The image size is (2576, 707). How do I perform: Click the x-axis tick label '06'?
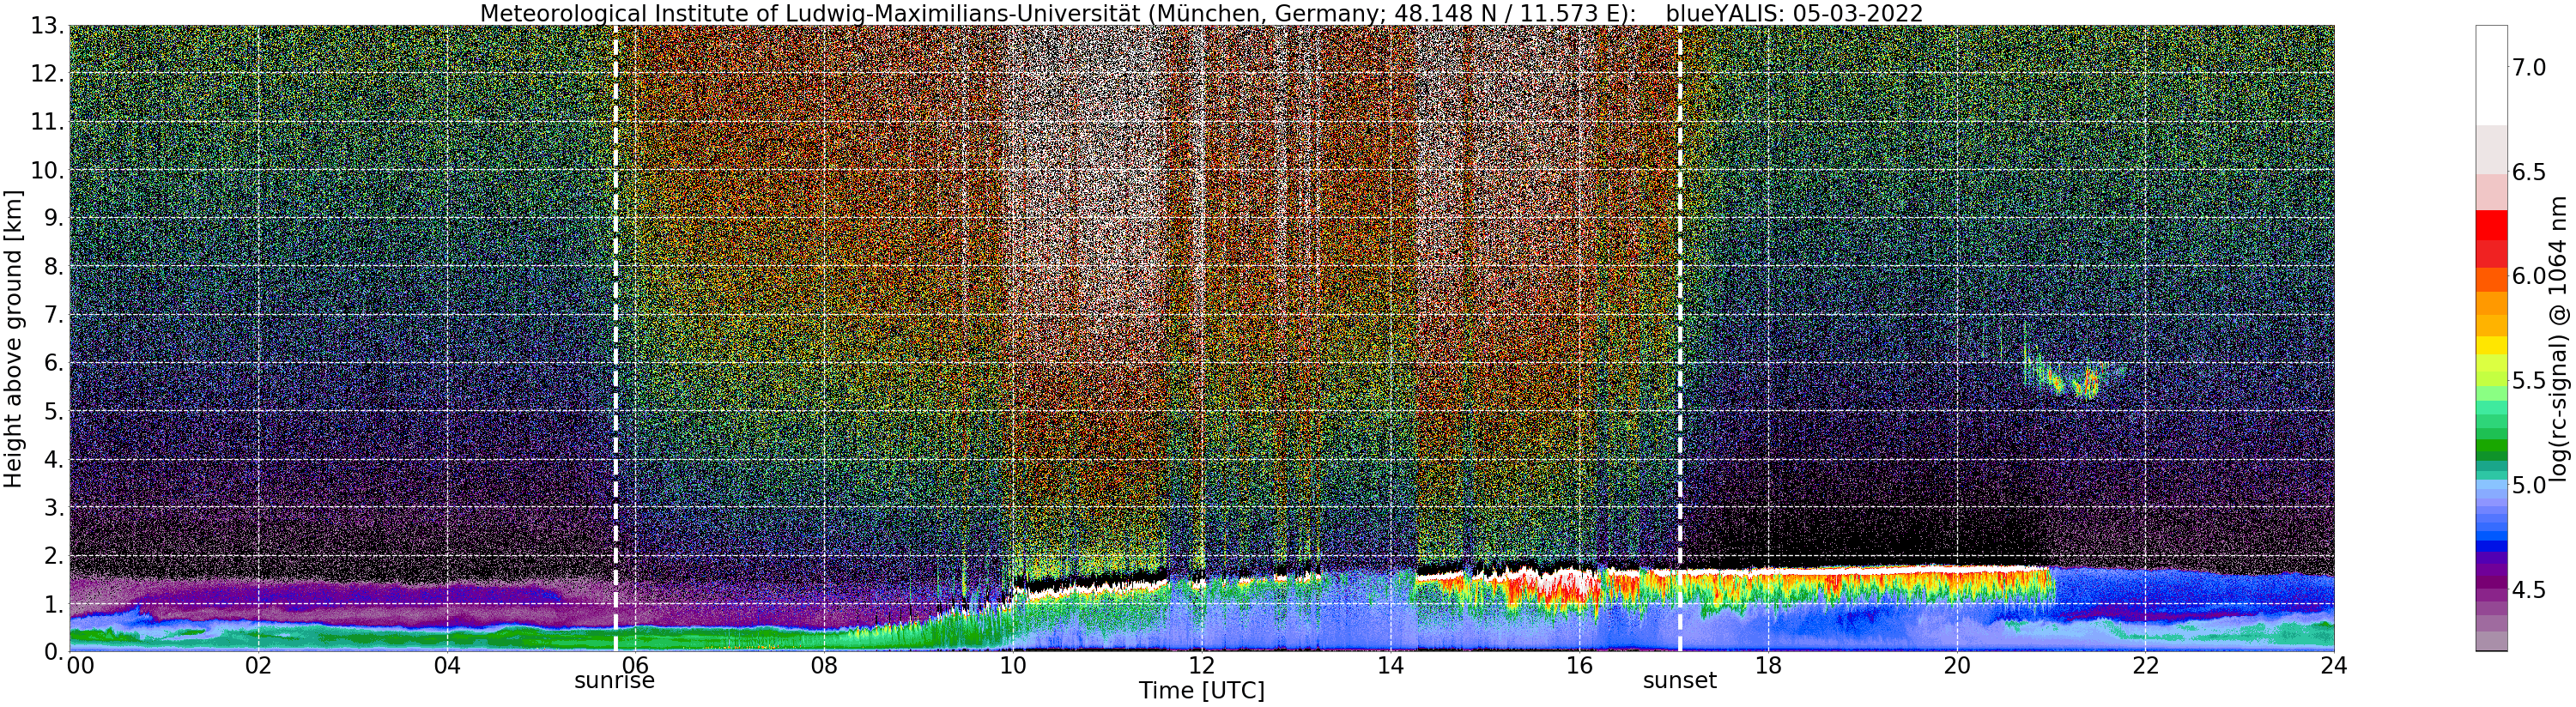coord(636,665)
